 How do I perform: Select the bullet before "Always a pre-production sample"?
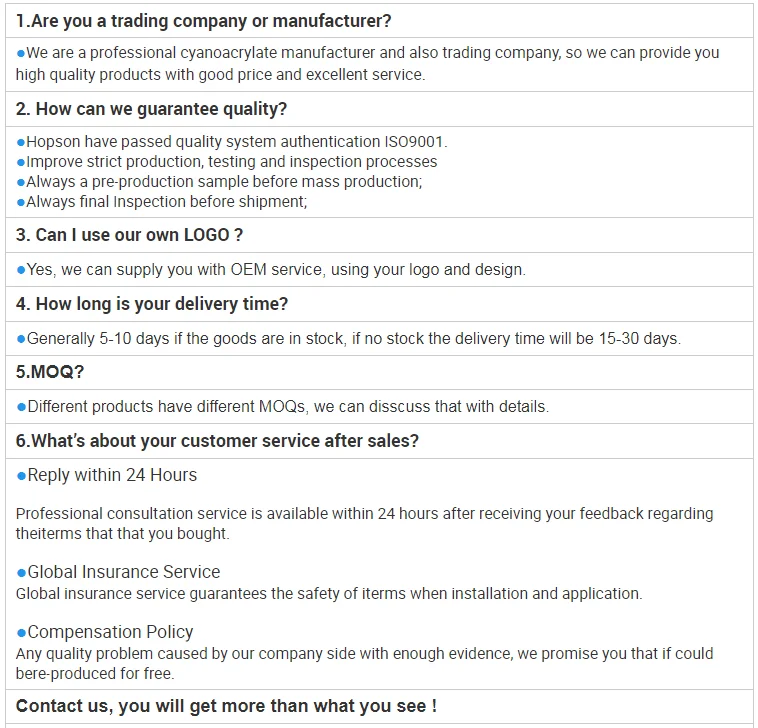pyautogui.click(x=21, y=182)
